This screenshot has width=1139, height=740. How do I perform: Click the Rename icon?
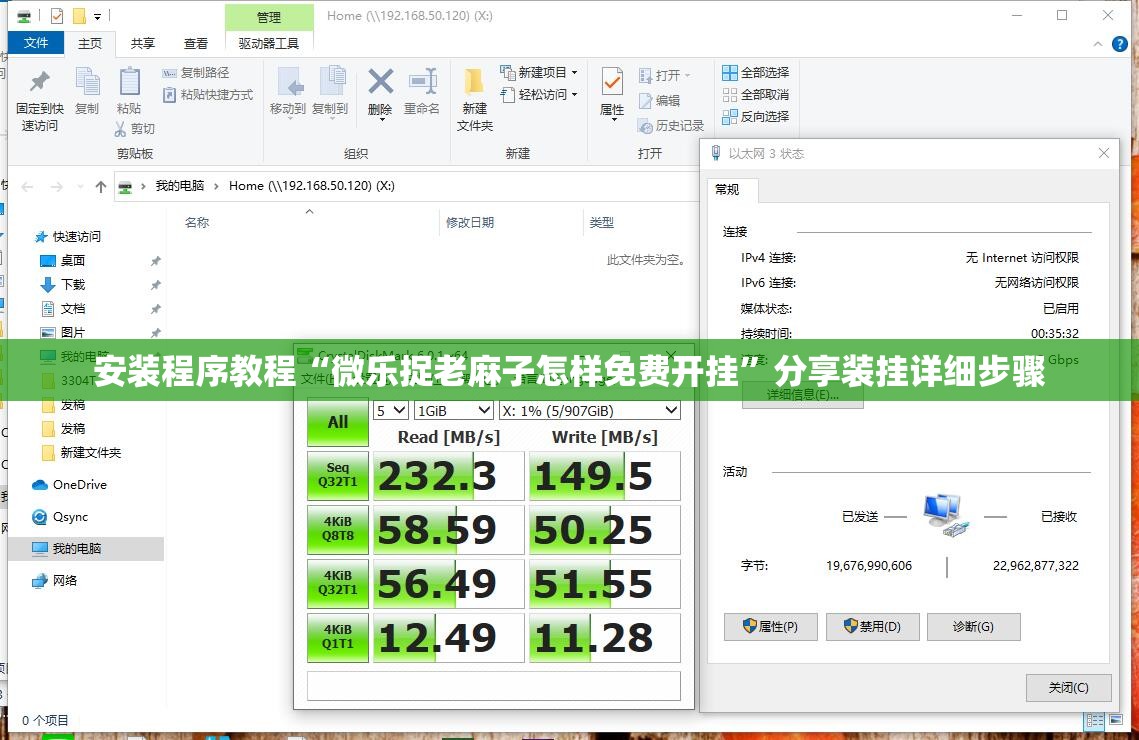point(422,81)
